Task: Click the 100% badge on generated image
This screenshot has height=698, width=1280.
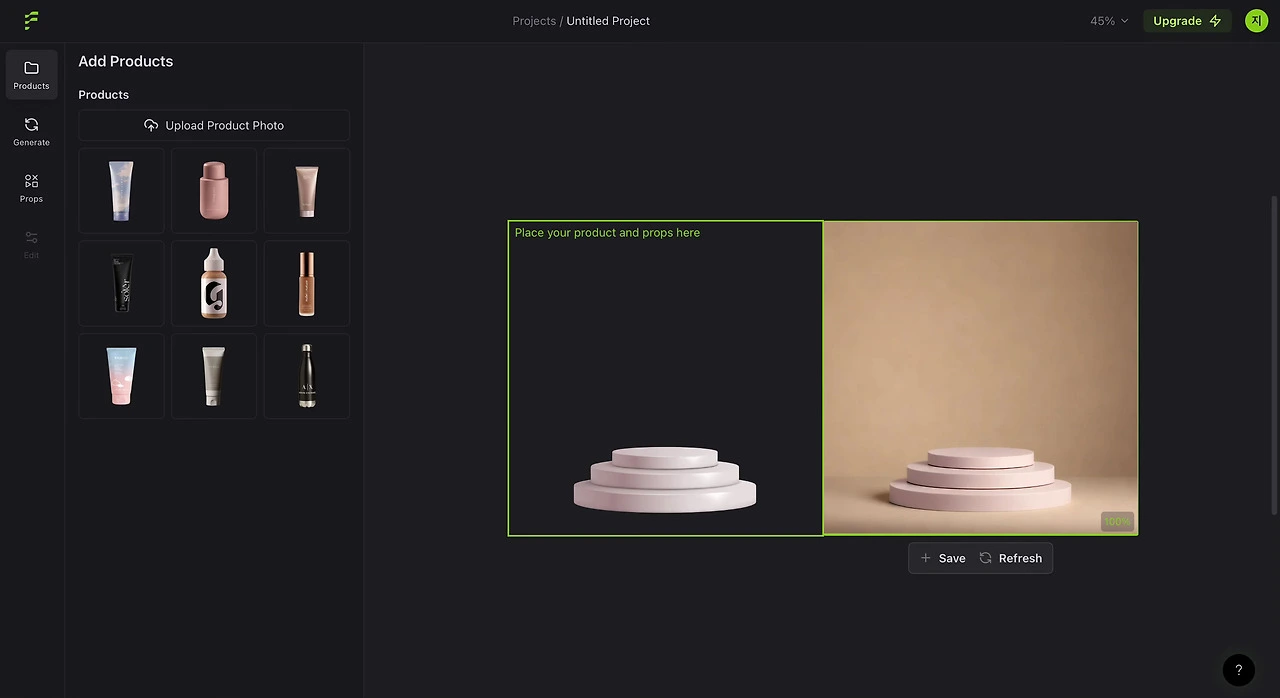Action: pyautogui.click(x=1117, y=521)
